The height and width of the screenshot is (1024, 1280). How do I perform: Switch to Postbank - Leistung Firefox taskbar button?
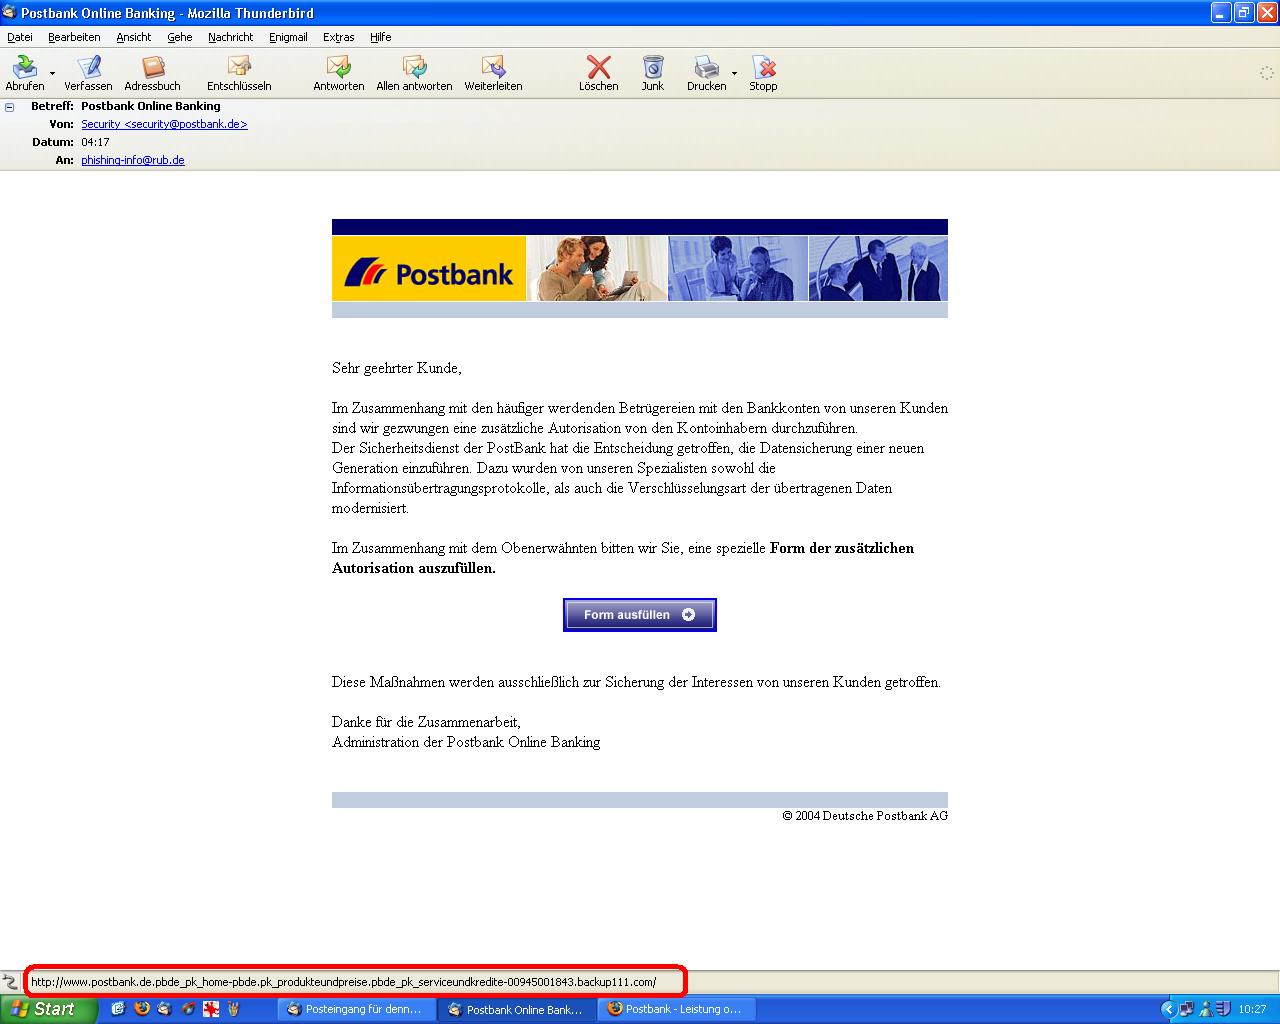pyautogui.click(x=677, y=1009)
